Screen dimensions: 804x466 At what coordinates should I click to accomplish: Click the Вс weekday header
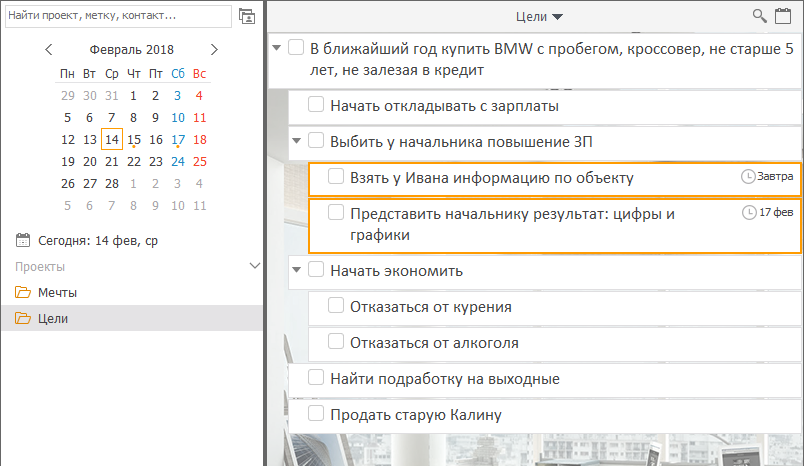[x=199, y=74]
